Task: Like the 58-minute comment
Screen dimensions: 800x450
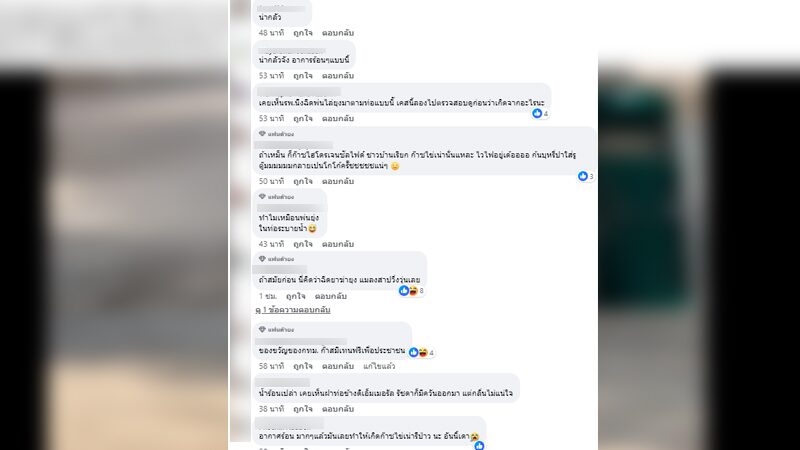Action: coord(303,366)
